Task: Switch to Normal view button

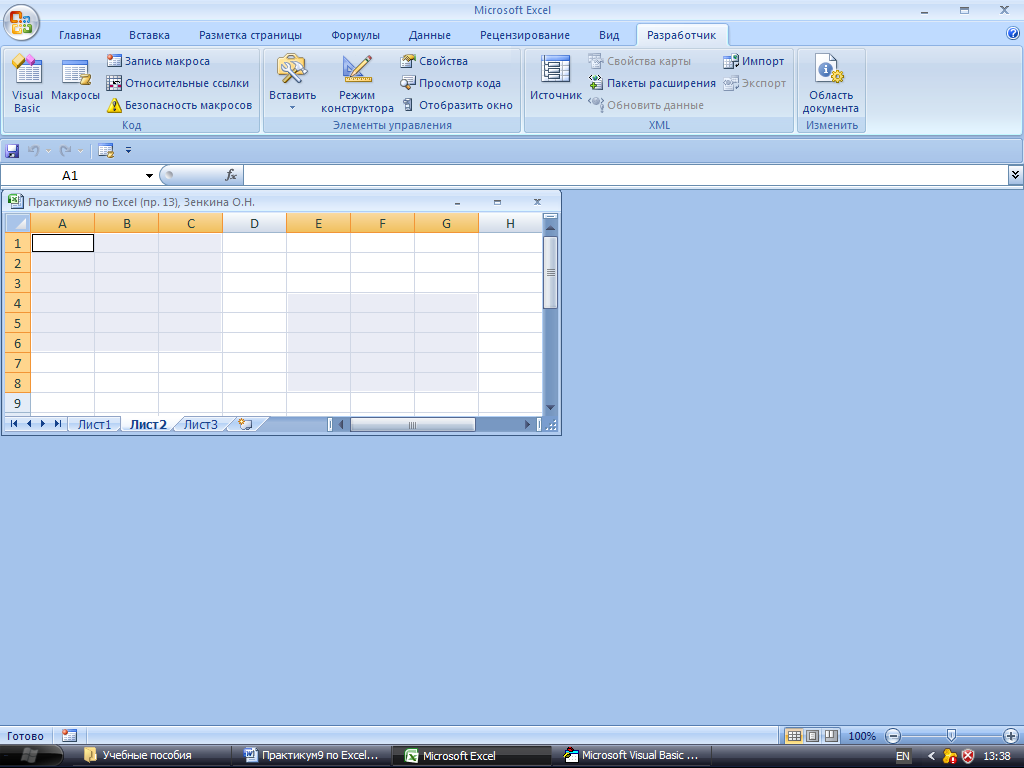Action: point(793,736)
